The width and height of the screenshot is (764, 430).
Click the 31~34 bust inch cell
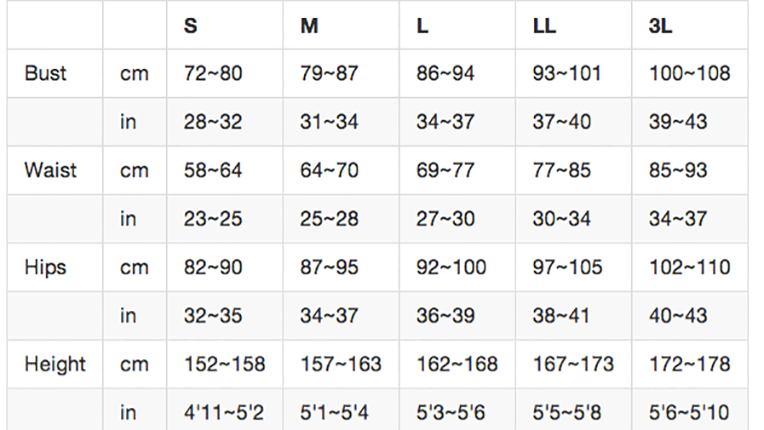[329, 122]
